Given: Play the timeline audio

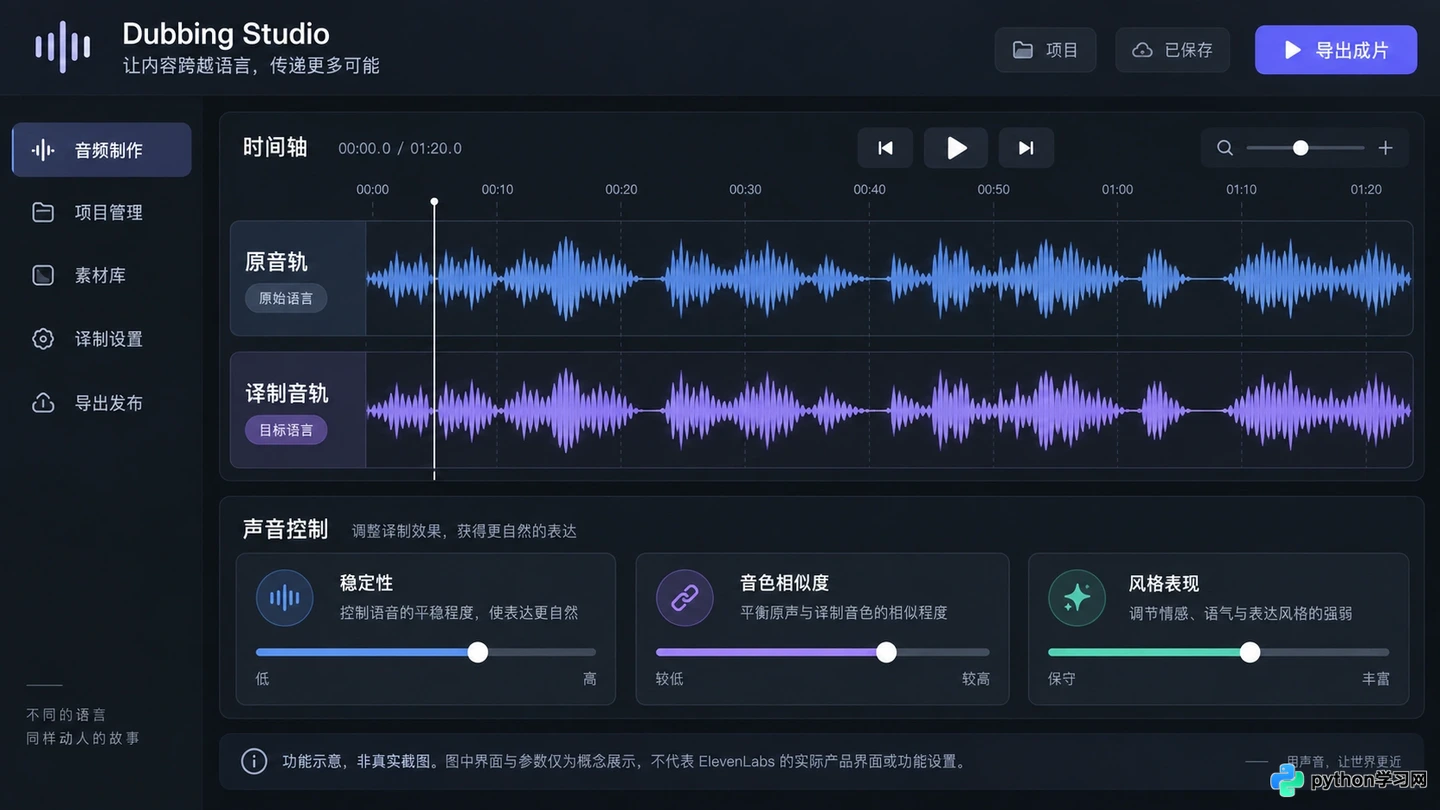Looking at the screenshot, I should [x=956, y=148].
